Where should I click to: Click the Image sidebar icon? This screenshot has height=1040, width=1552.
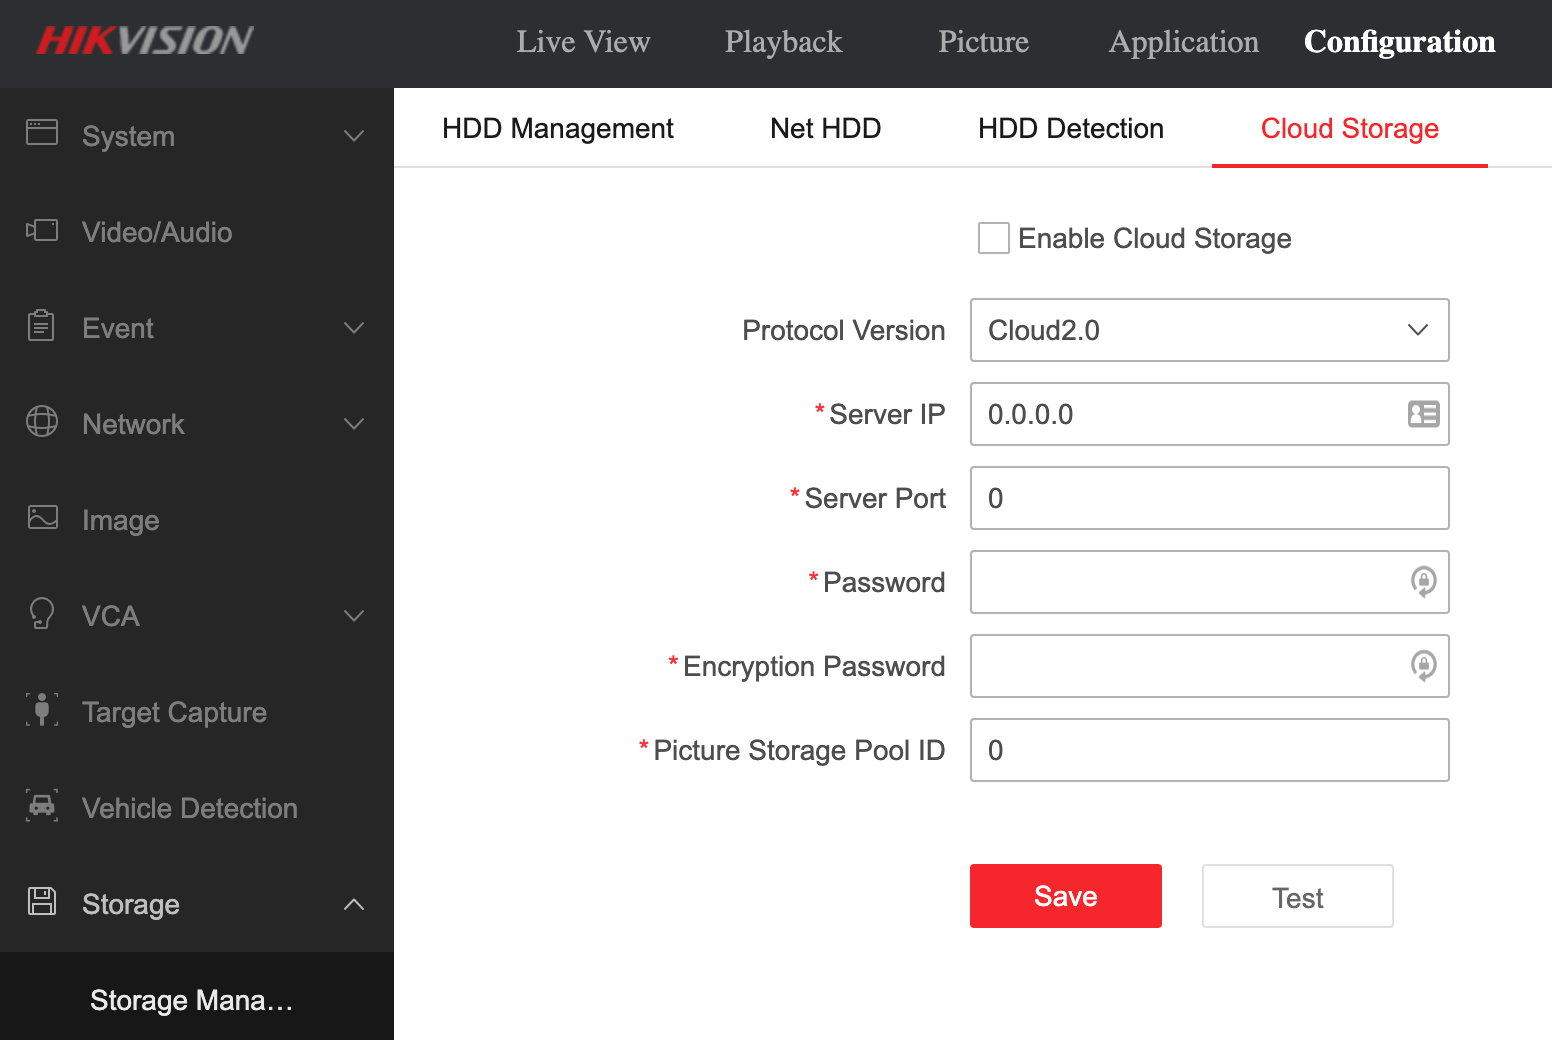coord(42,519)
